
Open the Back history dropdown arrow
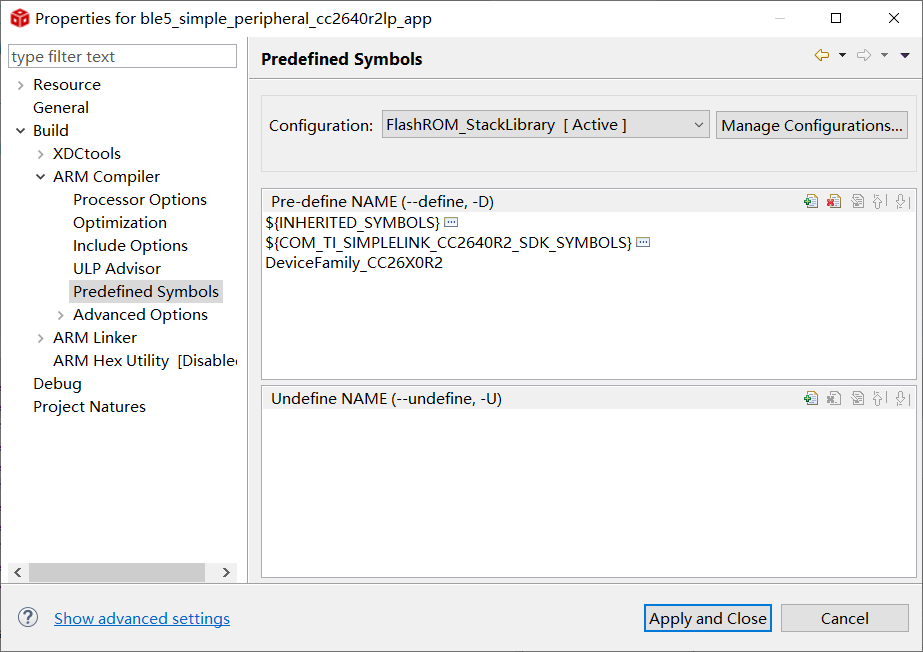pyautogui.click(x=842, y=56)
